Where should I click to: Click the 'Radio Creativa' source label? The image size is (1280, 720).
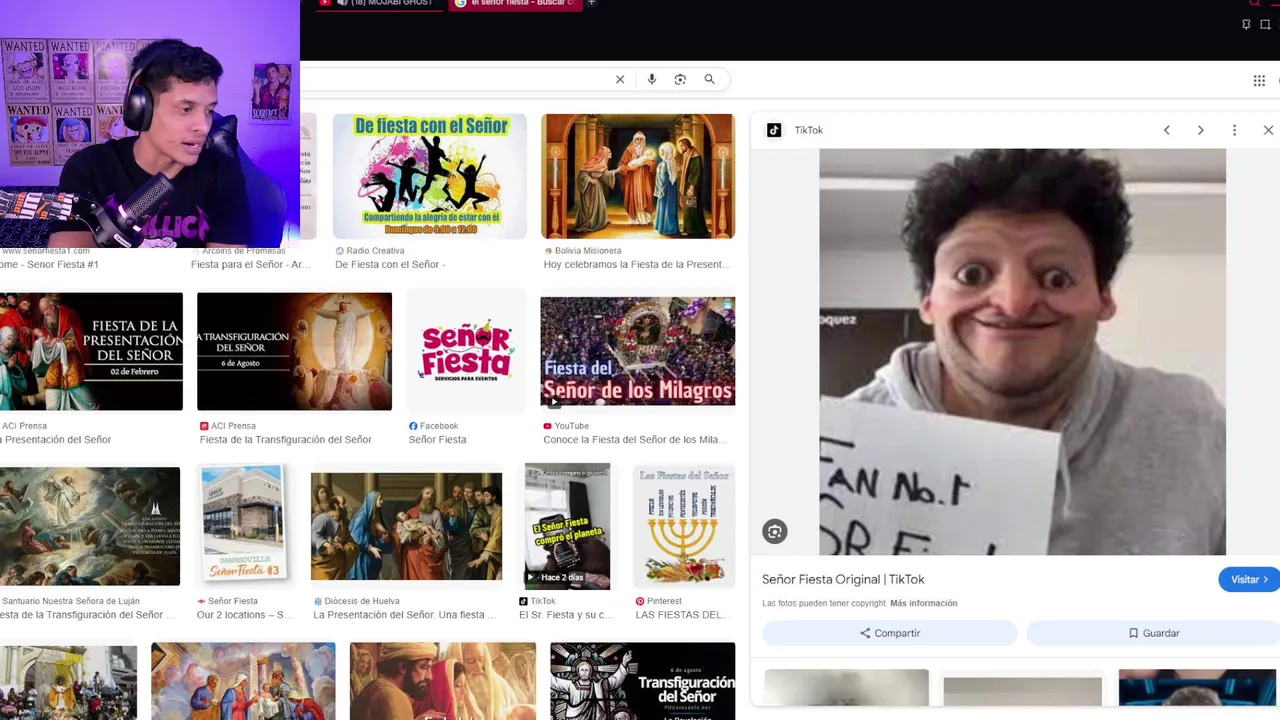[x=376, y=251]
